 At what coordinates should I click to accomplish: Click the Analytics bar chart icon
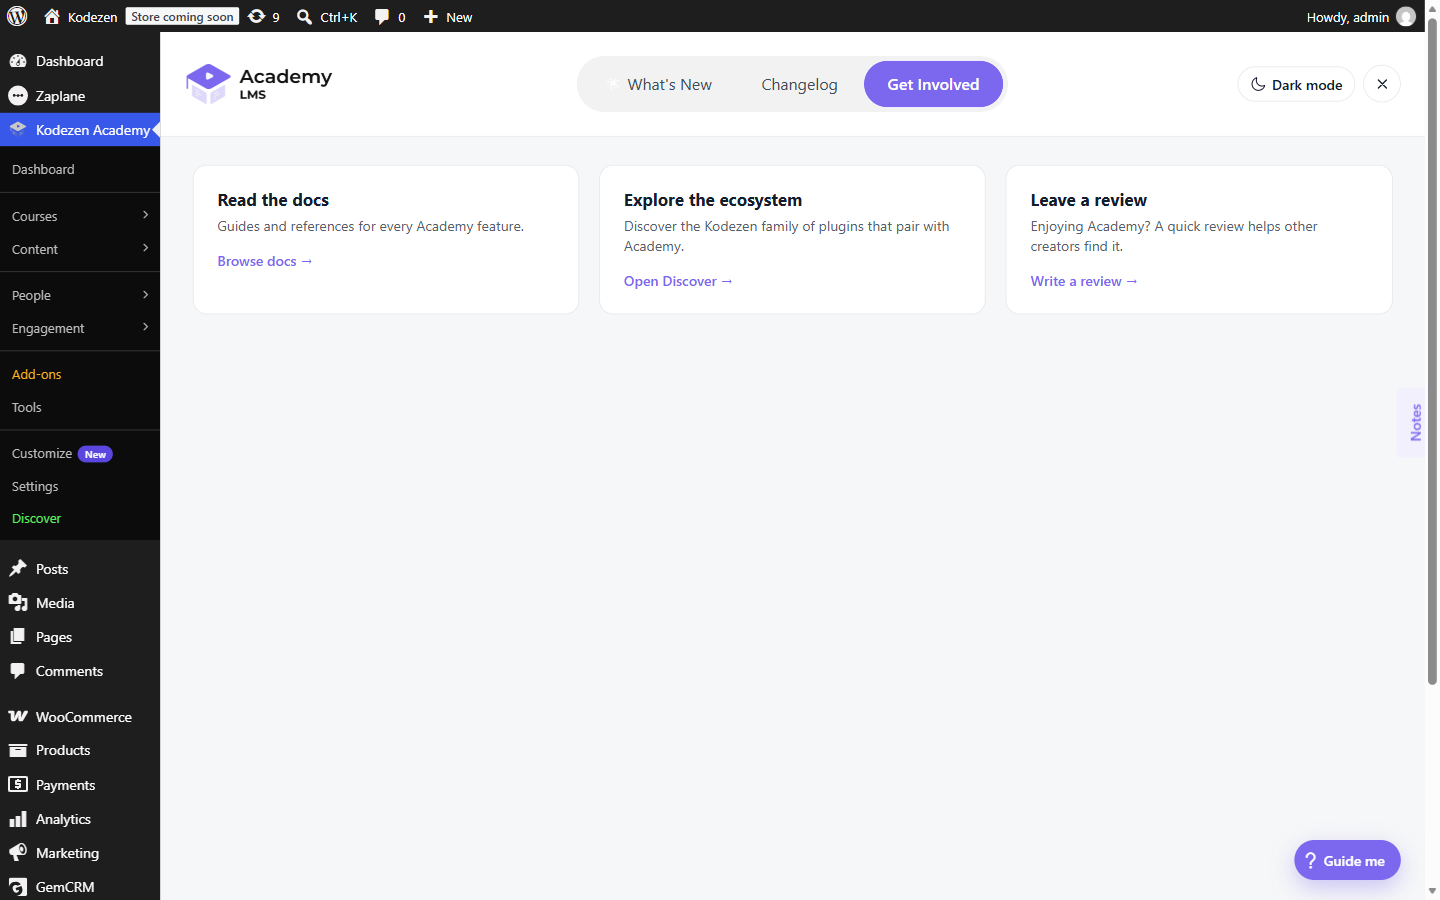pyautogui.click(x=18, y=819)
